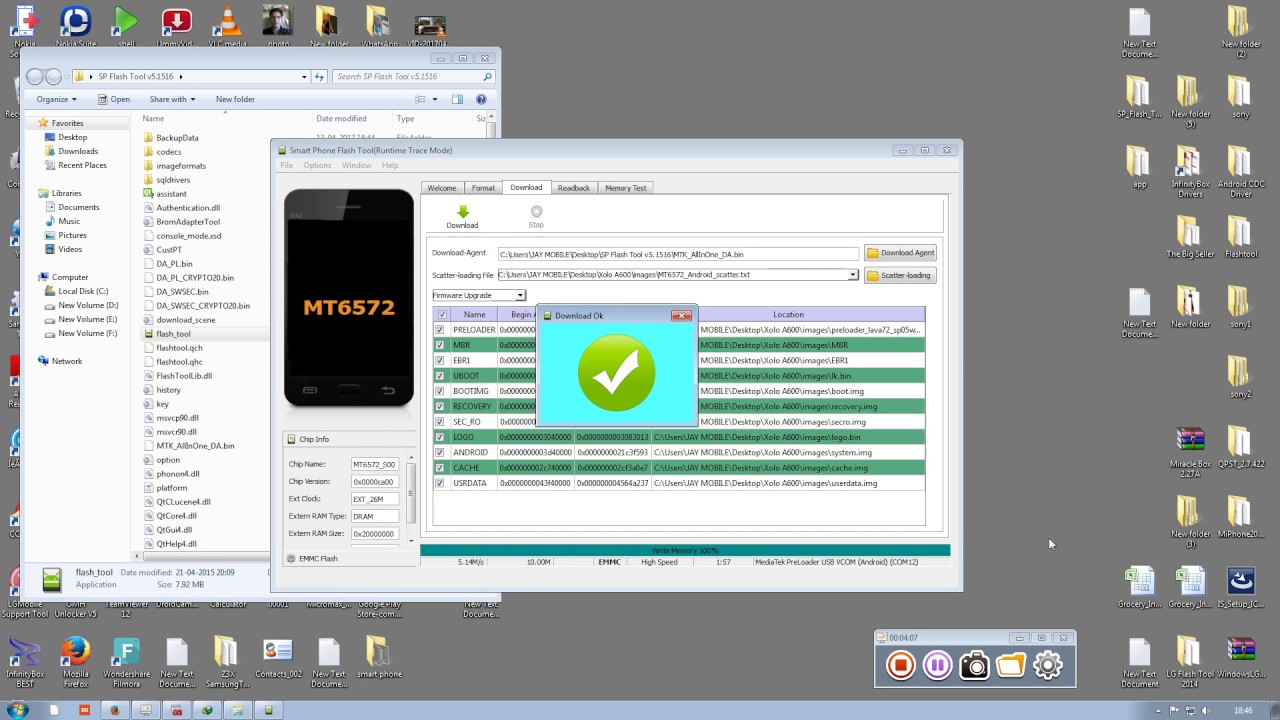Switch to the Memory Test tab

point(626,188)
